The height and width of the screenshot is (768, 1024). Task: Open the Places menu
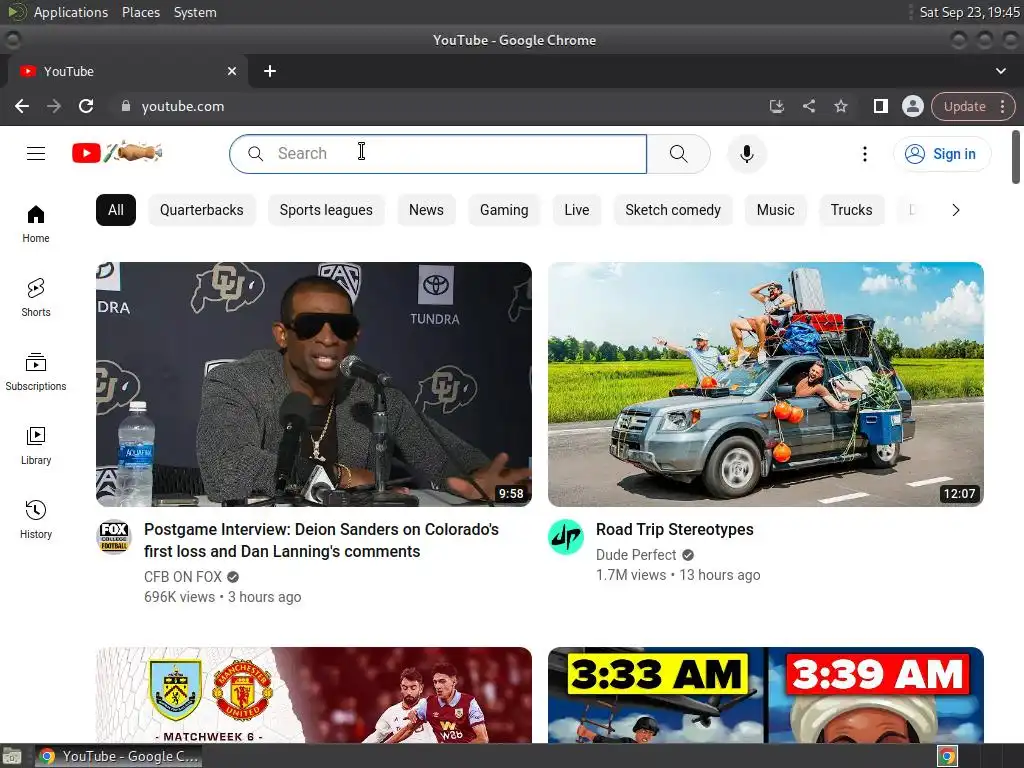tap(140, 12)
